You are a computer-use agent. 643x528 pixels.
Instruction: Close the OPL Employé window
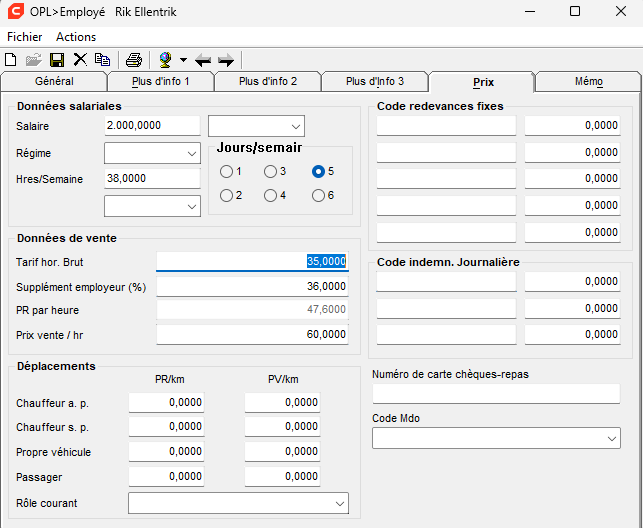(621, 11)
